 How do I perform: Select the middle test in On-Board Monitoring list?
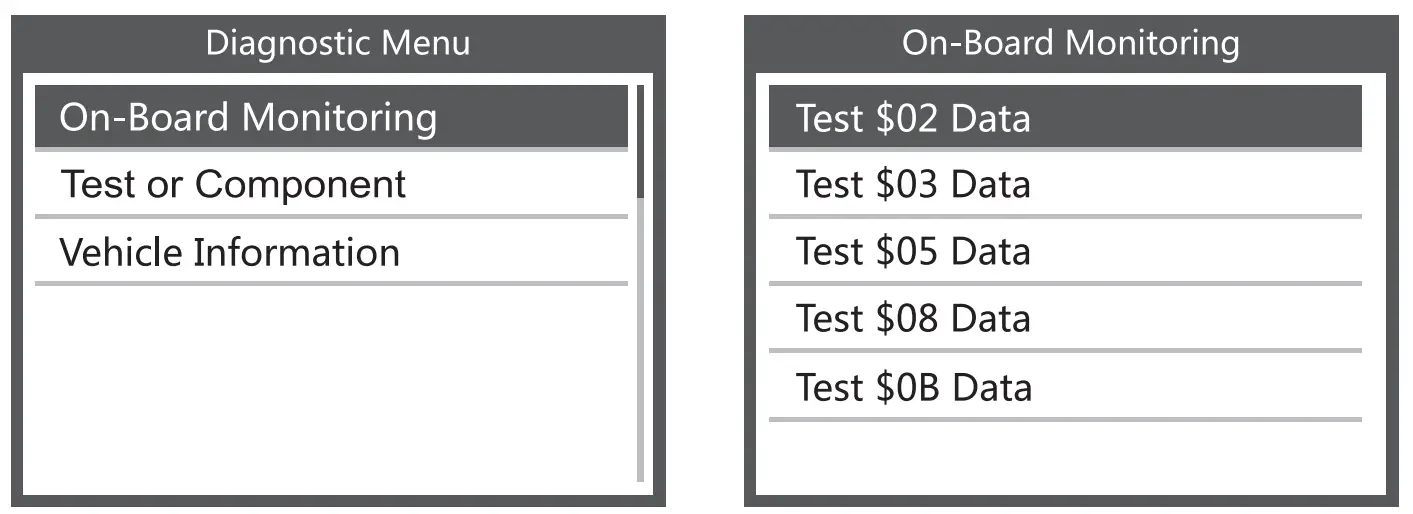pyautogui.click(x=1064, y=252)
